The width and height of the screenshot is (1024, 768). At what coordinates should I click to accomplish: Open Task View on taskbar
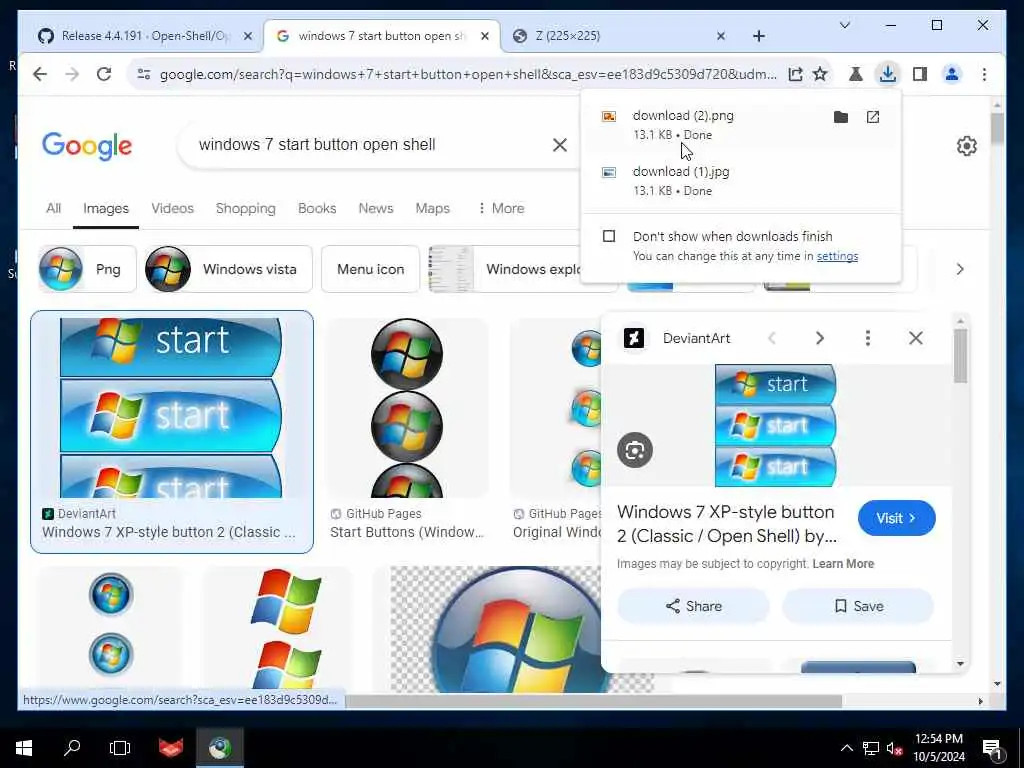pos(120,748)
